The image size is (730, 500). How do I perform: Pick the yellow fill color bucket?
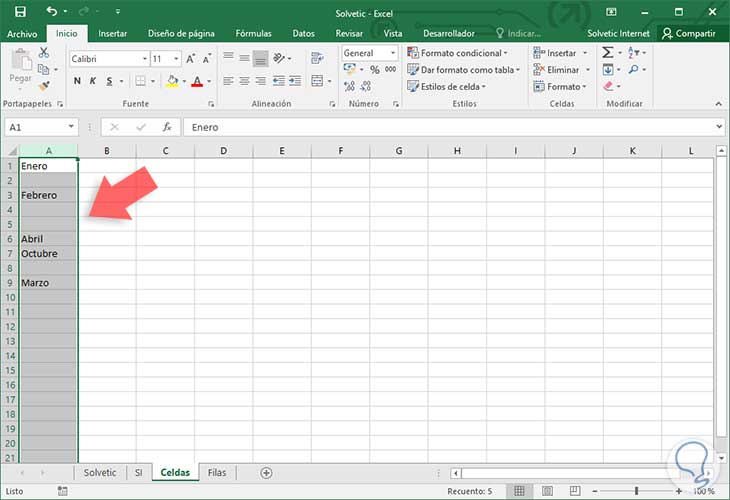(x=172, y=81)
